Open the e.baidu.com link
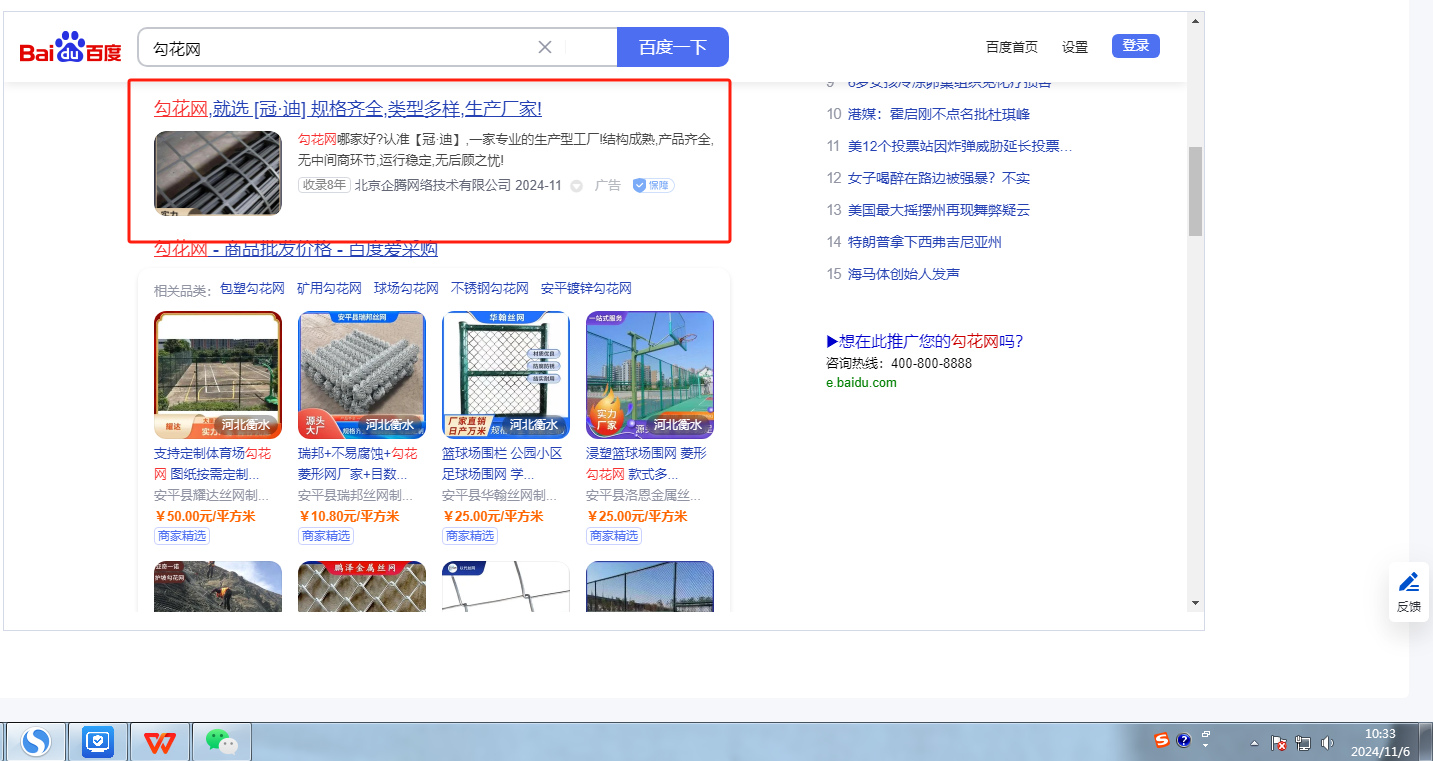The width and height of the screenshot is (1433, 761). [861, 382]
